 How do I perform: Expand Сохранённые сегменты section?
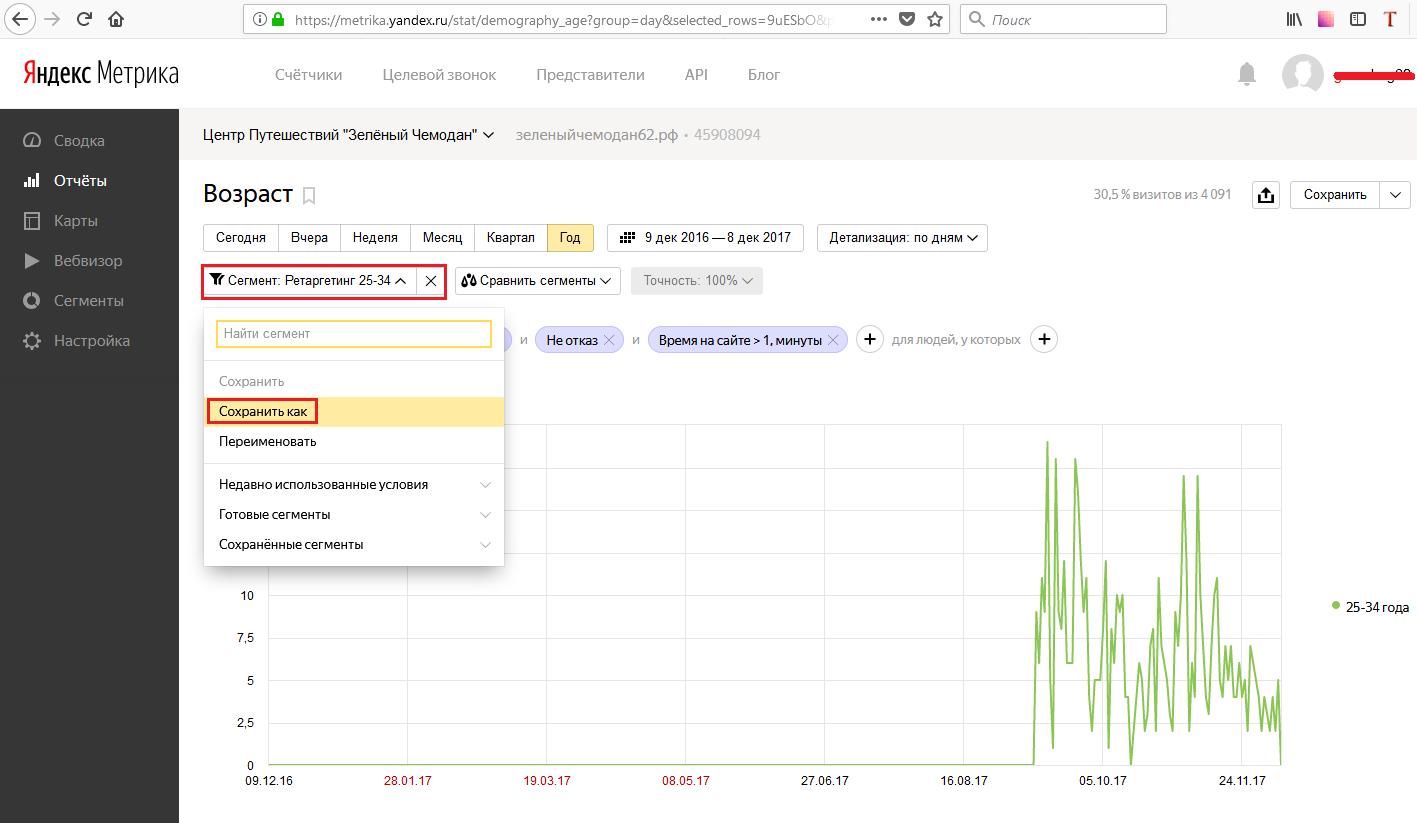click(354, 545)
